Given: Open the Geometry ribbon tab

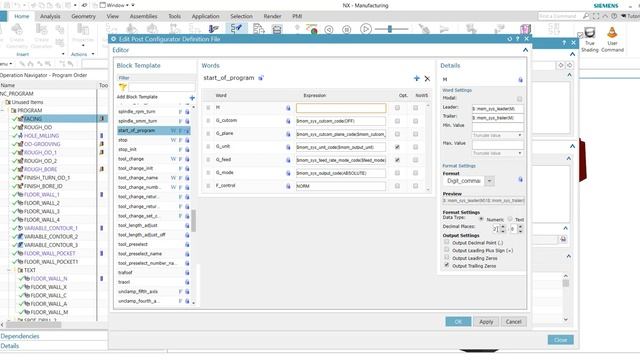Looking at the screenshot, I should (x=83, y=16).
